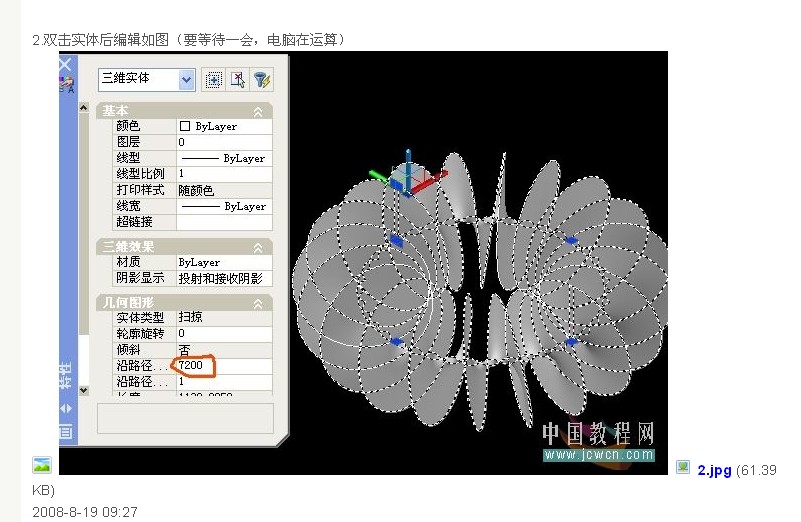Image resolution: width=801 pixels, height=522 pixels.
Task: Click the empty 超链接 value field
Action: click(x=224, y=222)
